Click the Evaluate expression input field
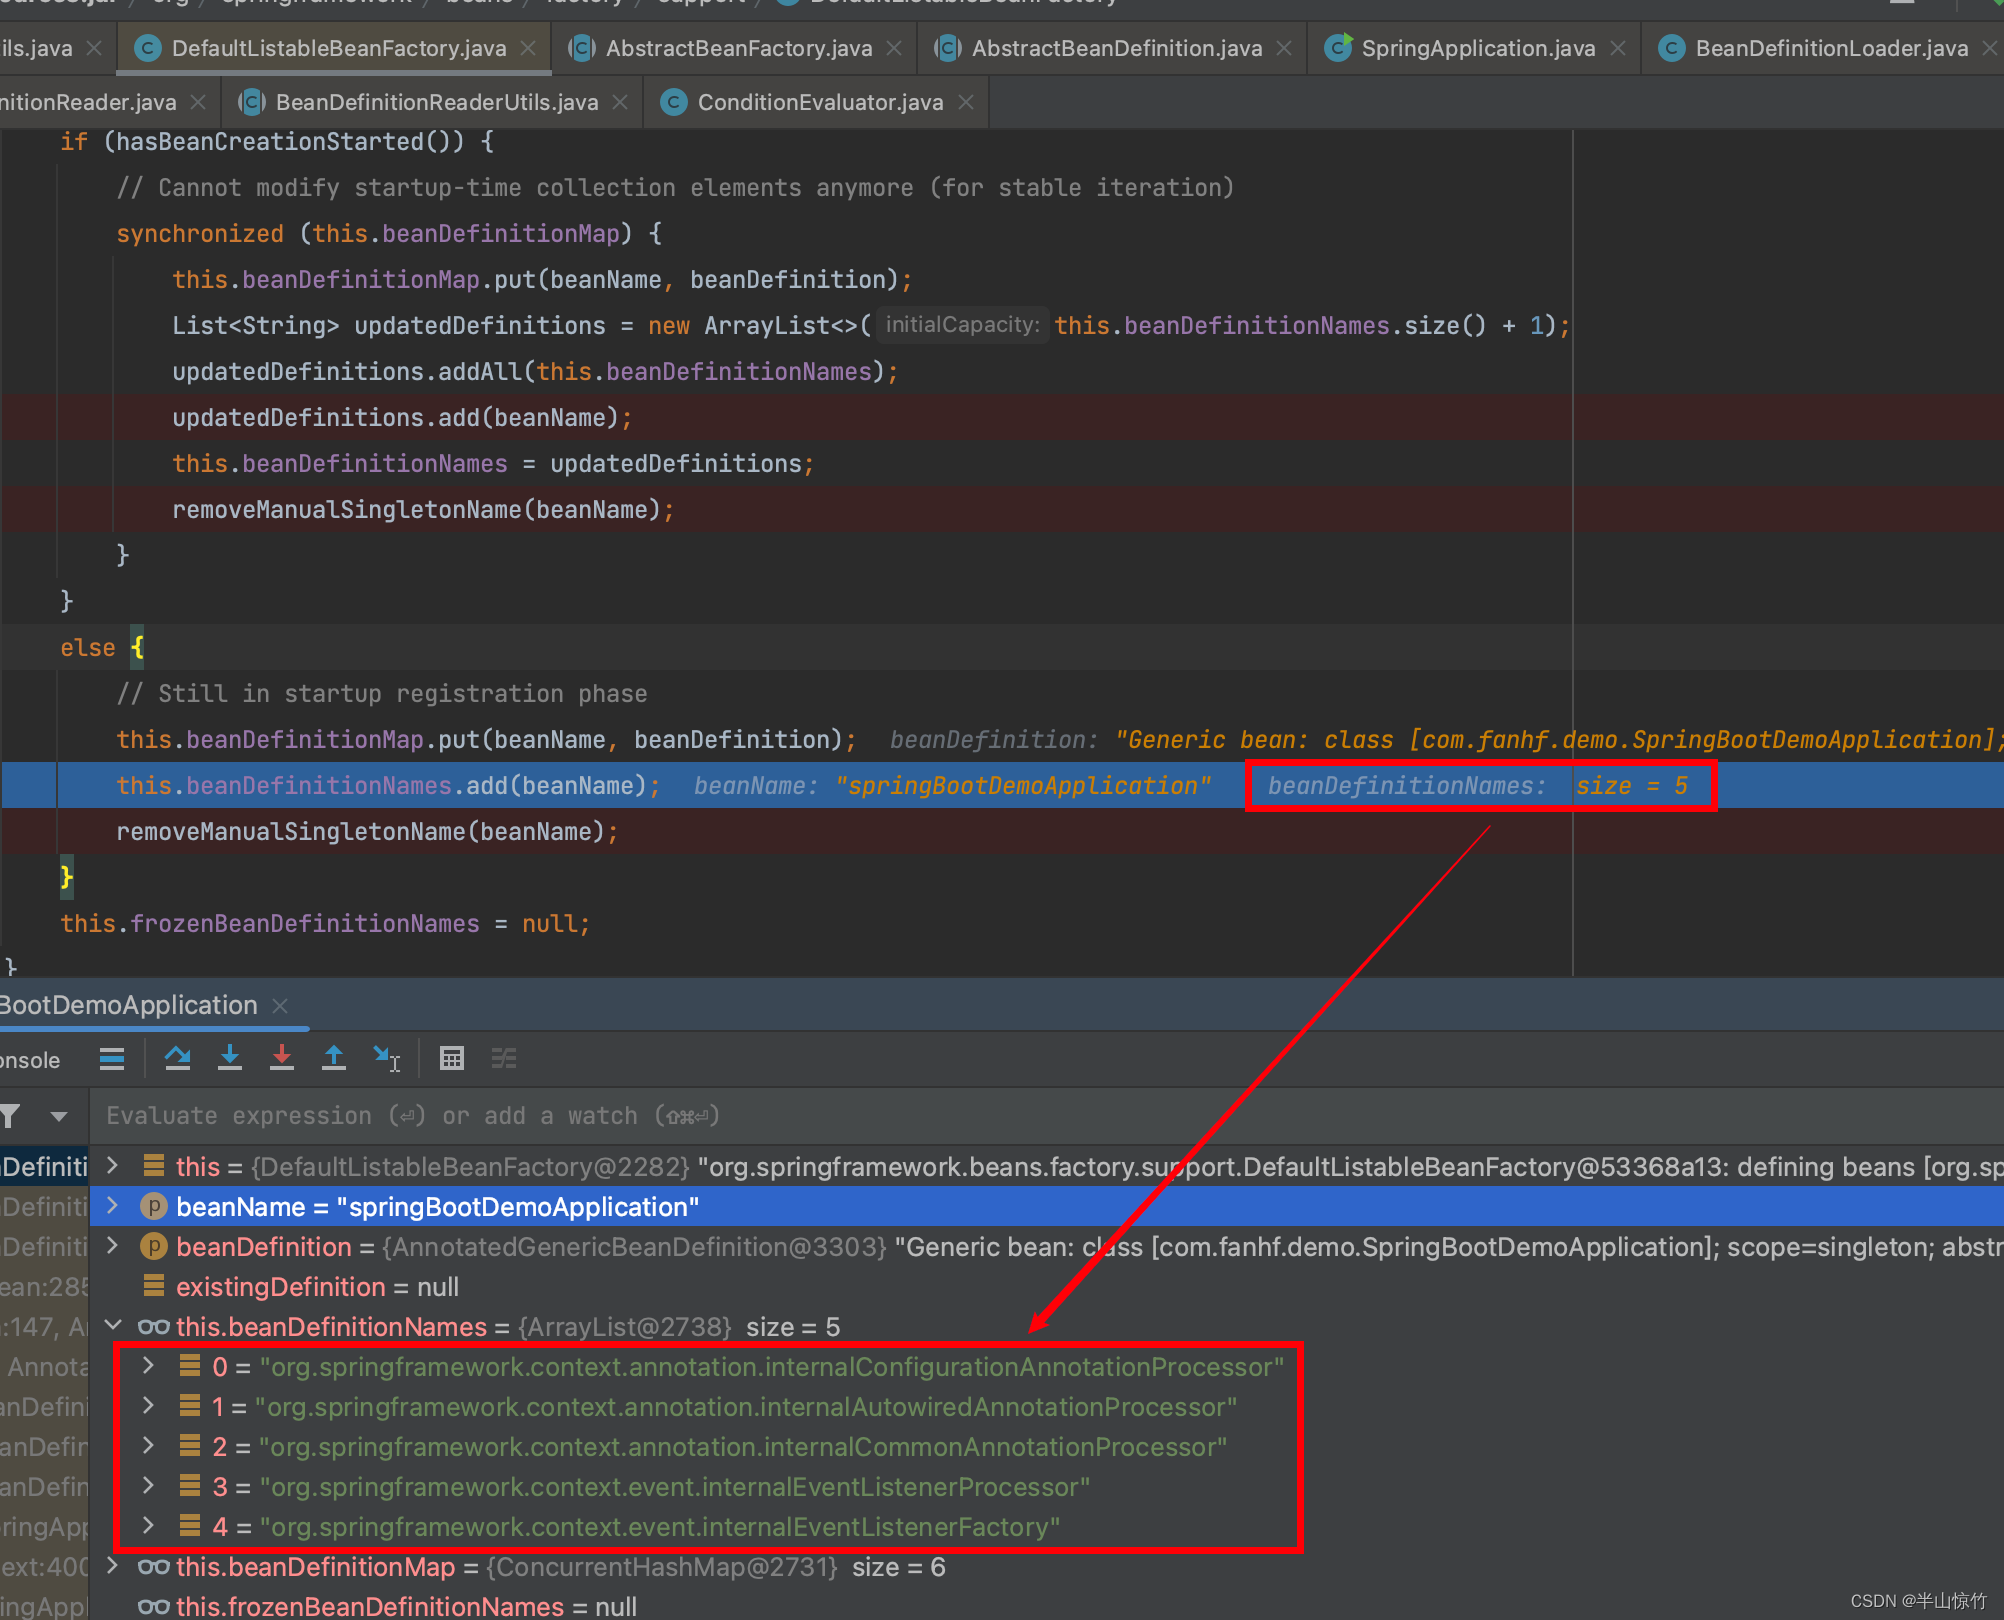 (x=1045, y=1116)
